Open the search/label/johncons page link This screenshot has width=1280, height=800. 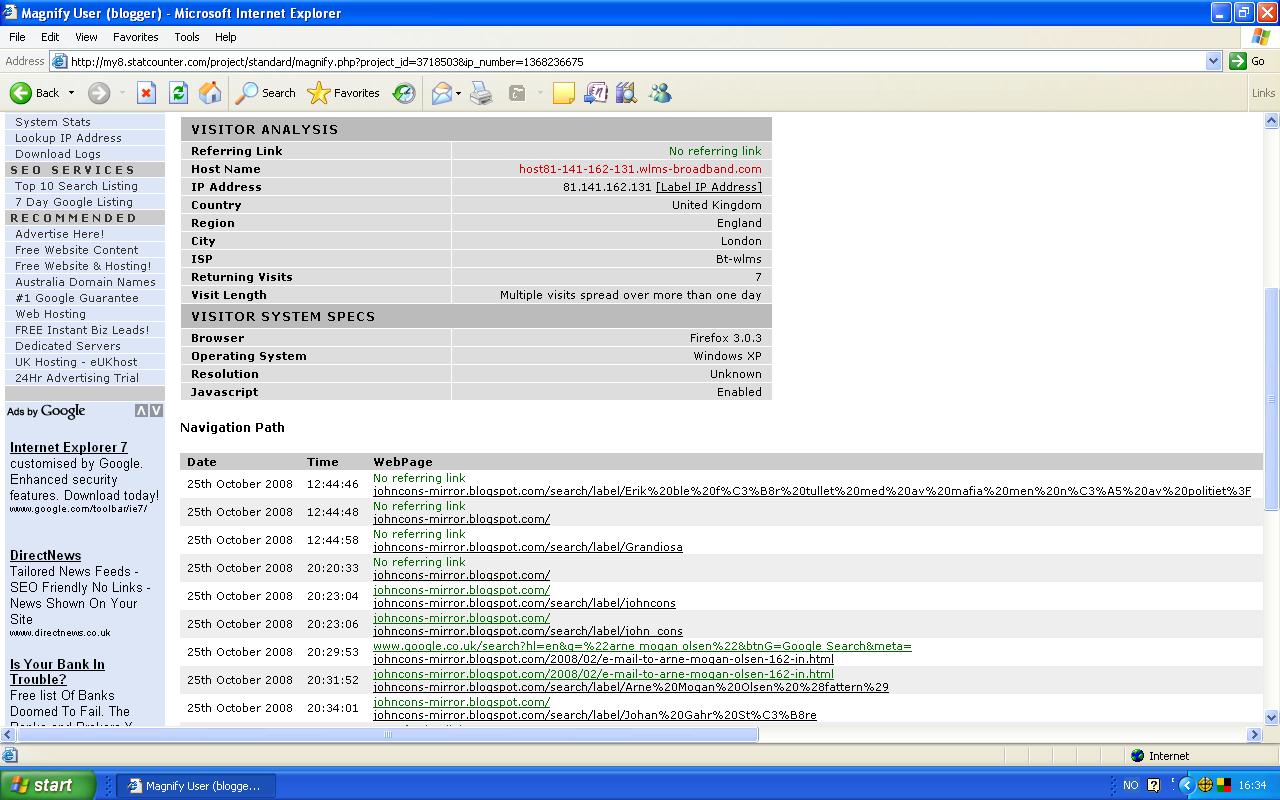coord(524,603)
